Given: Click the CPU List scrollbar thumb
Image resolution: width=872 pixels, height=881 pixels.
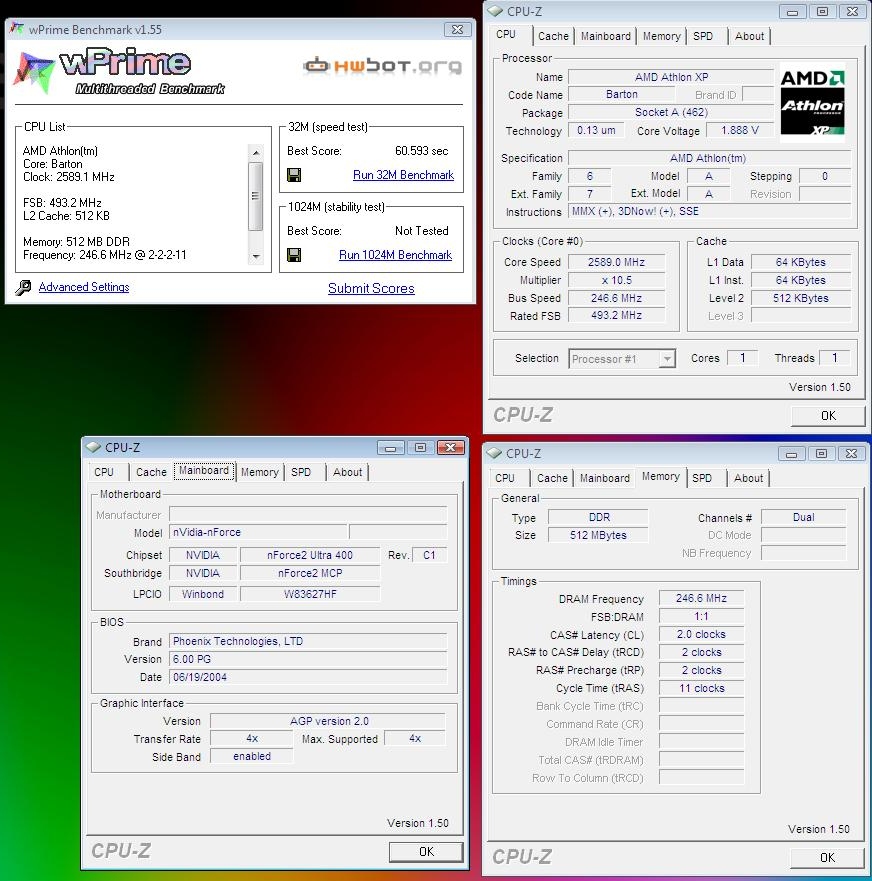Looking at the screenshot, I should pyautogui.click(x=256, y=196).
